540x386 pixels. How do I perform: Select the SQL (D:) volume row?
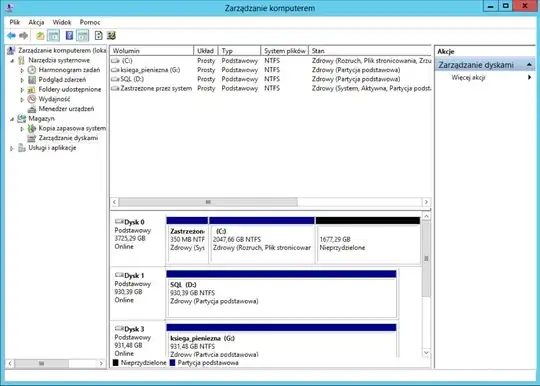coord(271,79)
